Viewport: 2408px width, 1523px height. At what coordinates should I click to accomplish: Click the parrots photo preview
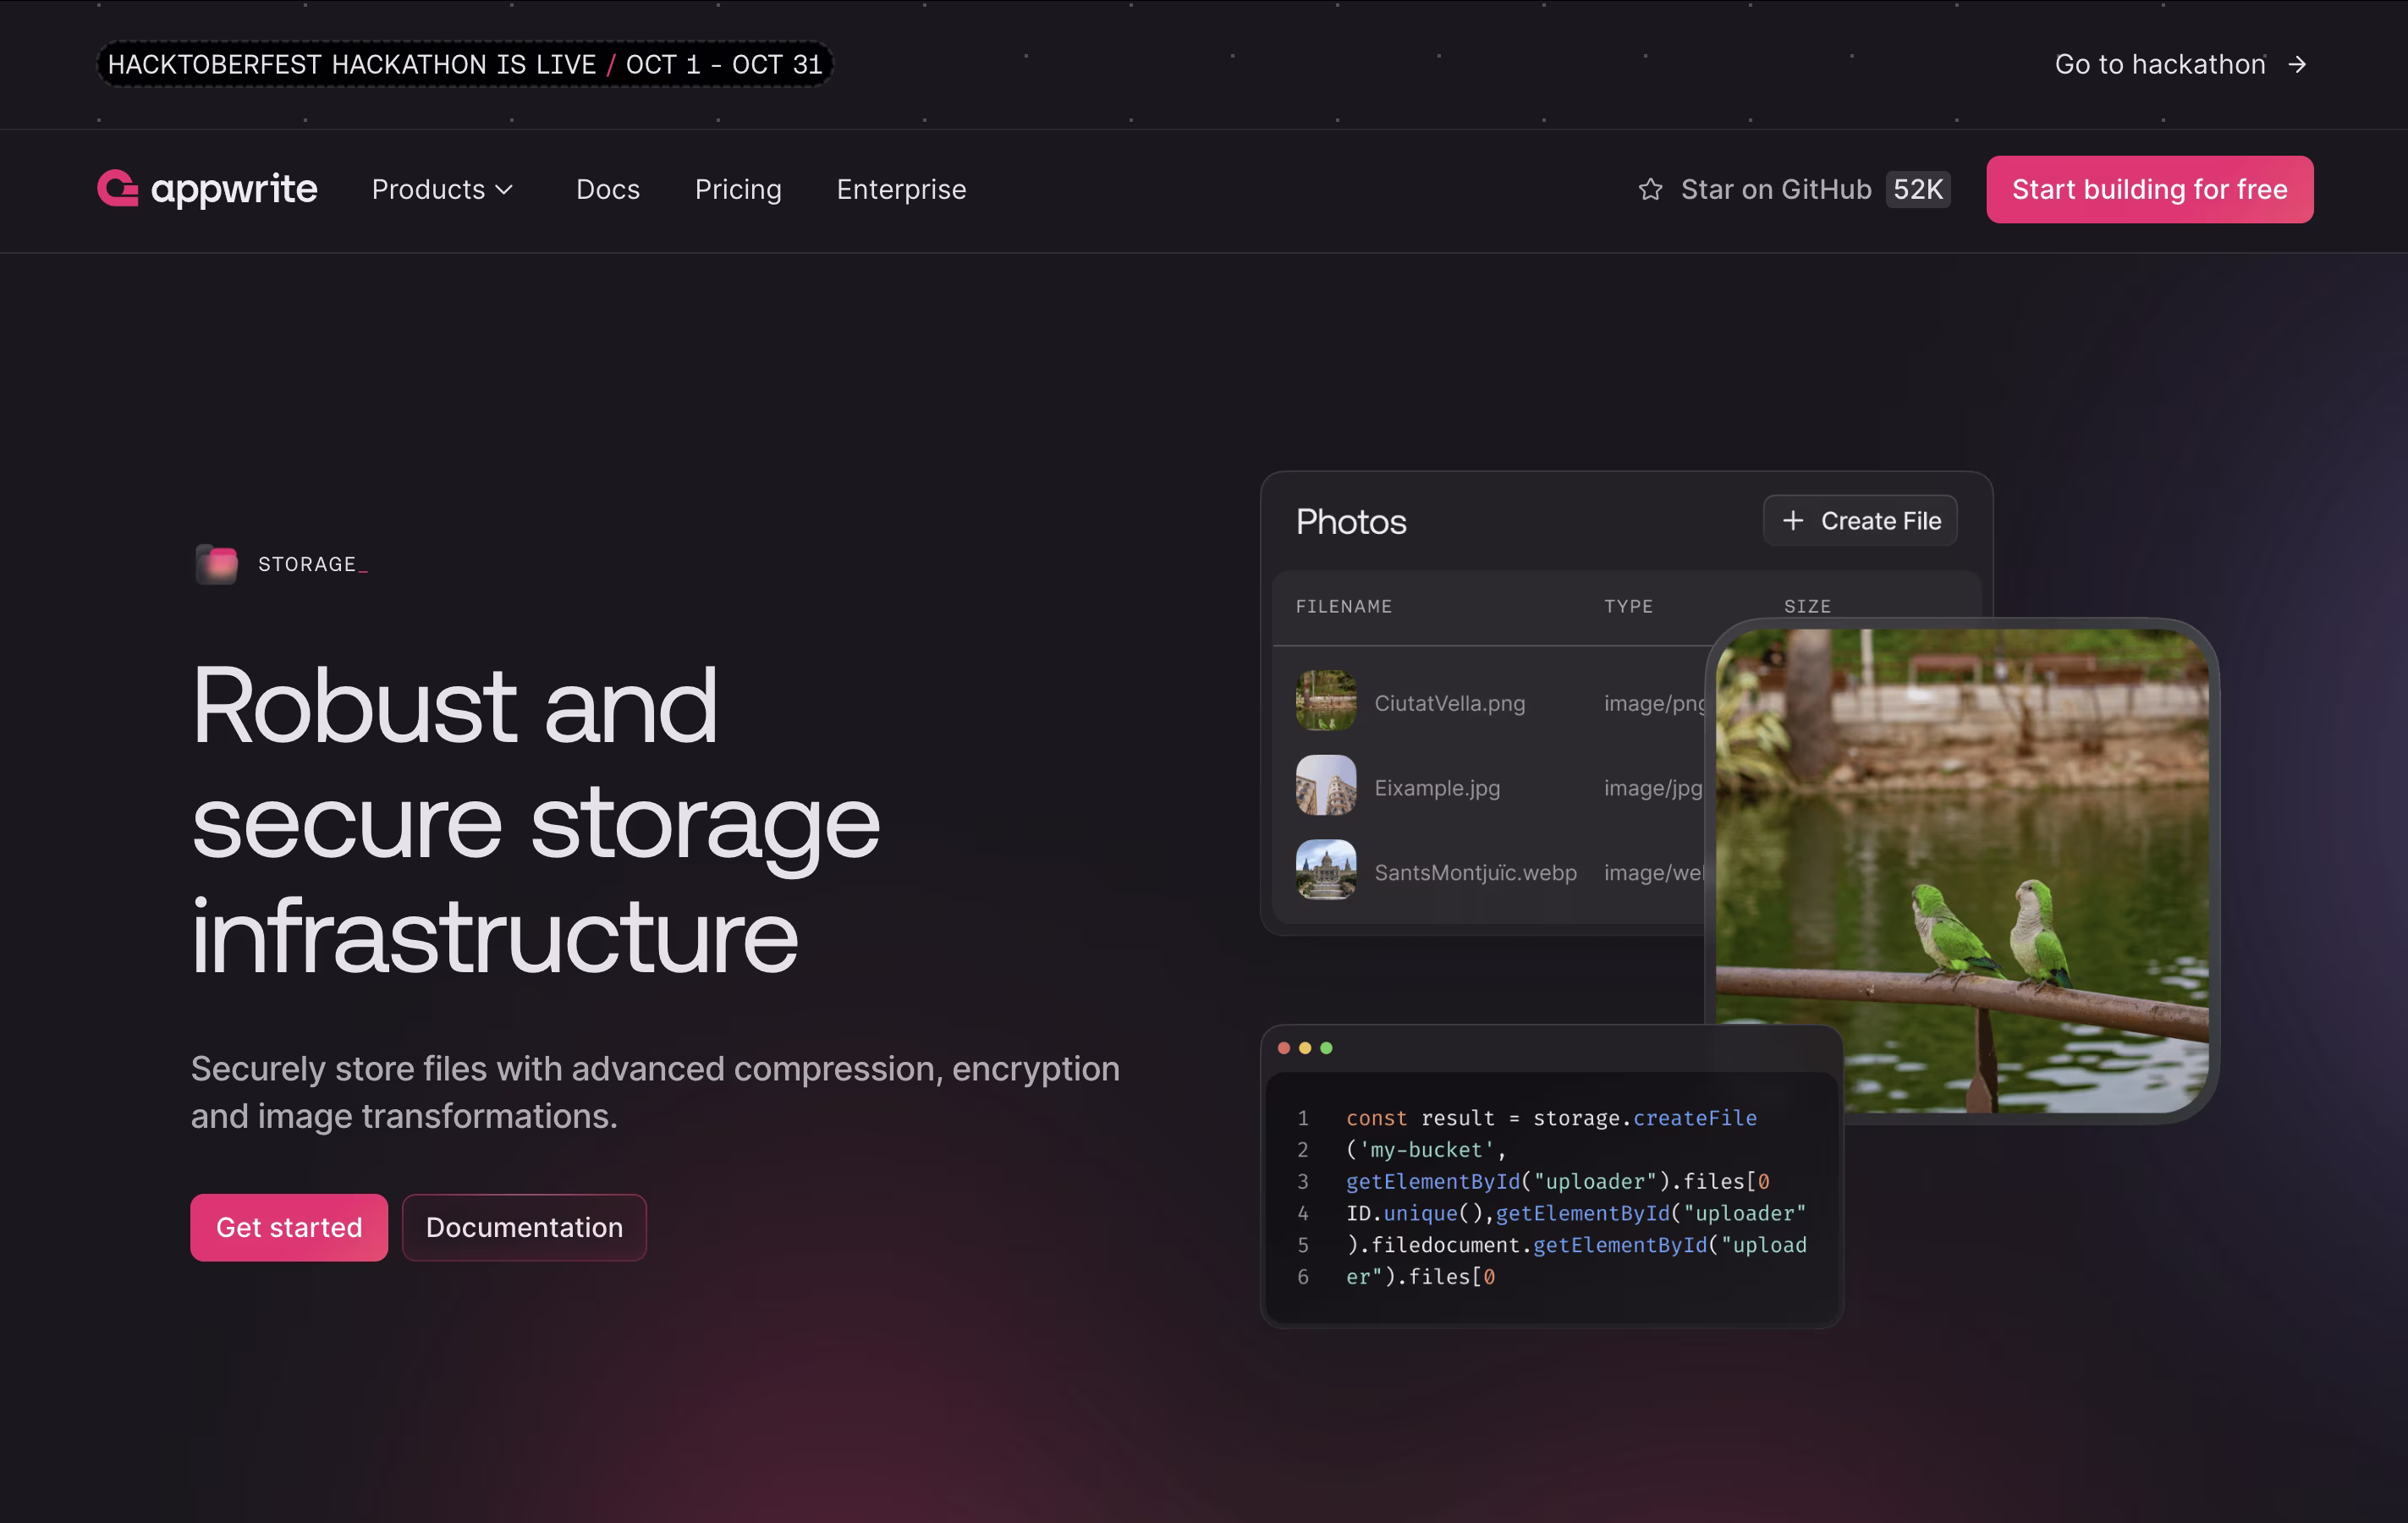1962,870
